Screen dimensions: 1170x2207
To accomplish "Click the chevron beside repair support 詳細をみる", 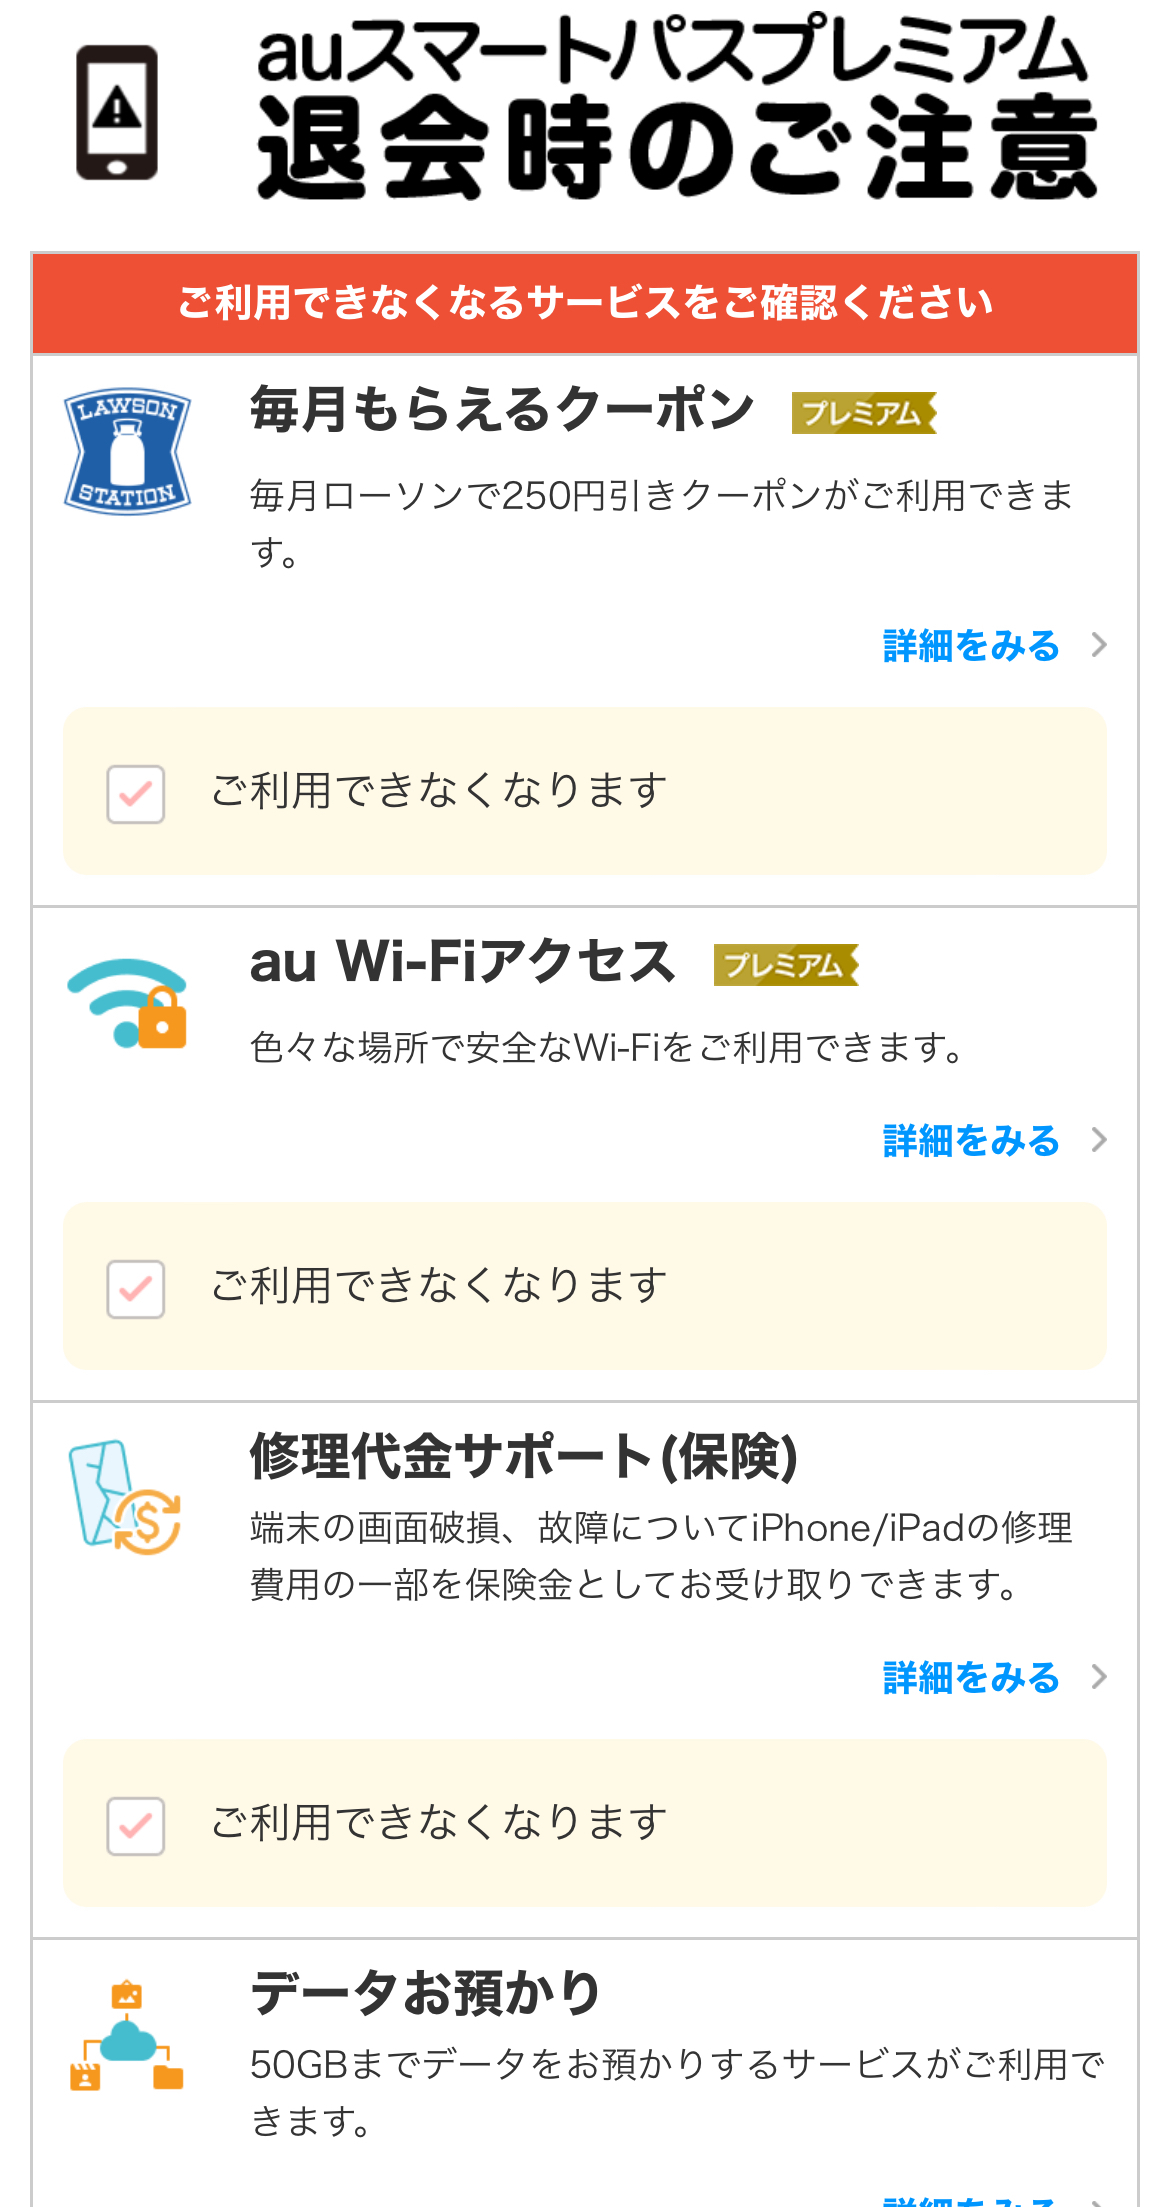I will click(x=1099, y=1677).
